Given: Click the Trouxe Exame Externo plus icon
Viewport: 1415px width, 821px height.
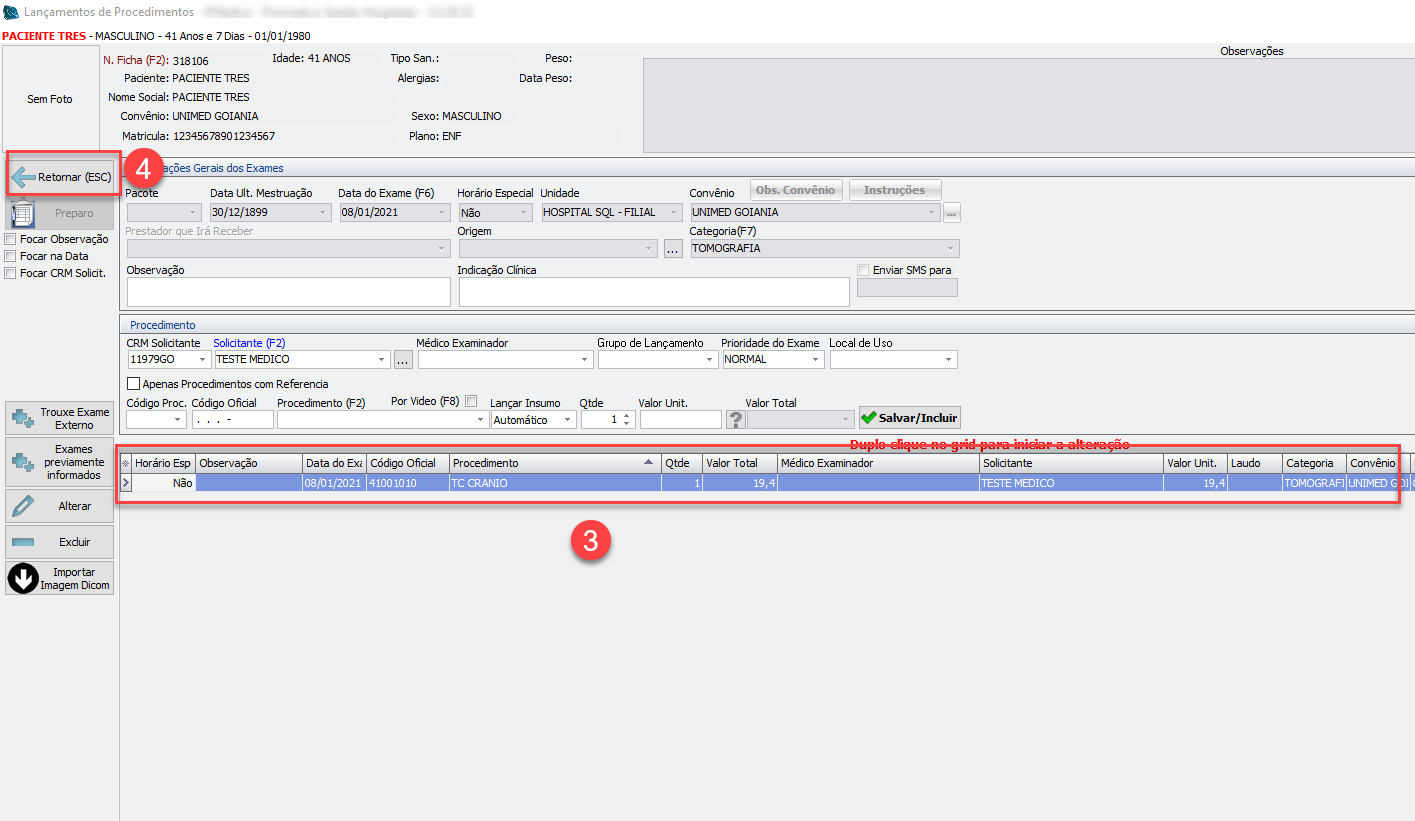Looking at the screenshot, I should [x=23, y=418].
